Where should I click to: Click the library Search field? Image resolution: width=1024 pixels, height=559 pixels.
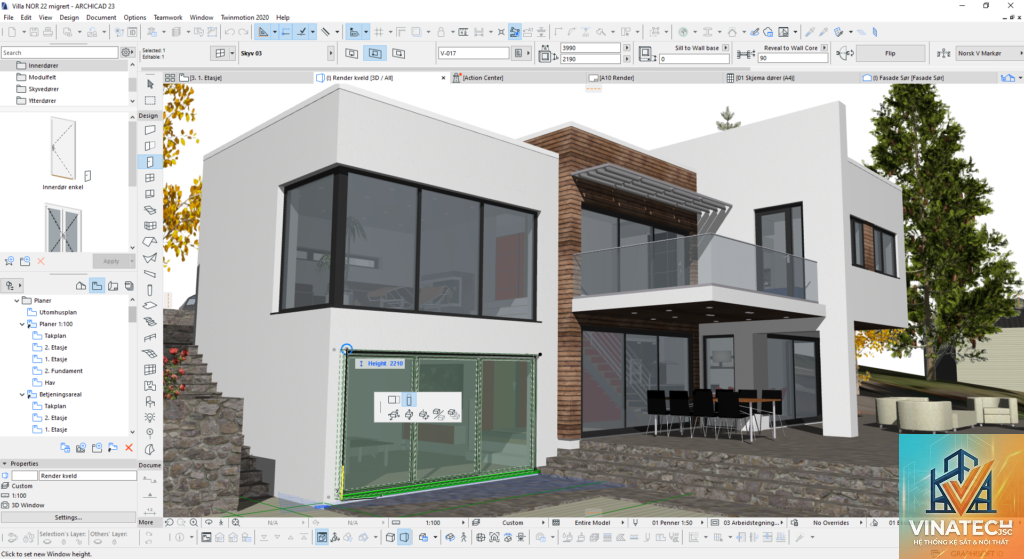point(59,52)
